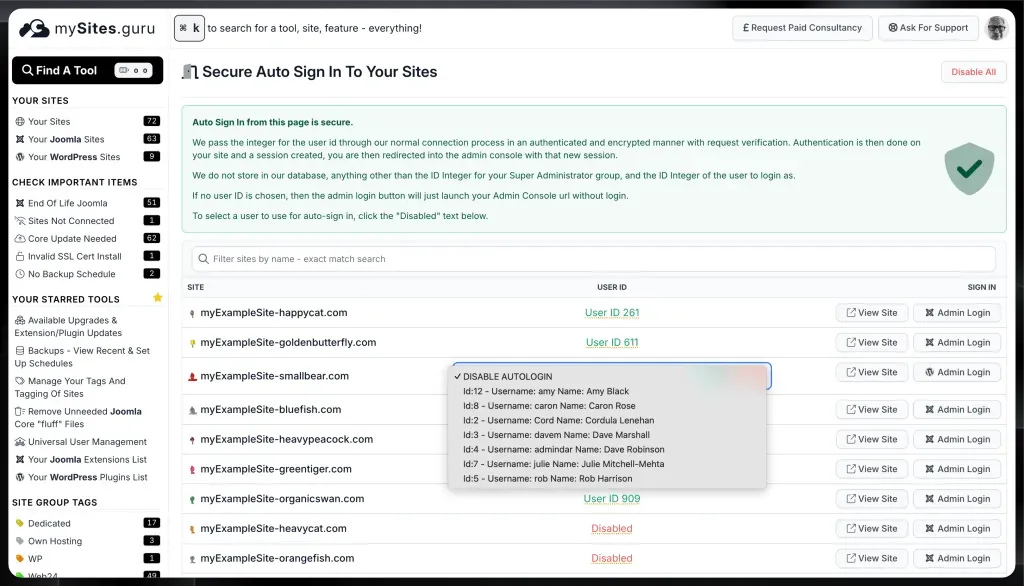Screen dimensions: 1024x586
Task: Select the Your Joomla Sites icon
Action: [x=20, y=139]
